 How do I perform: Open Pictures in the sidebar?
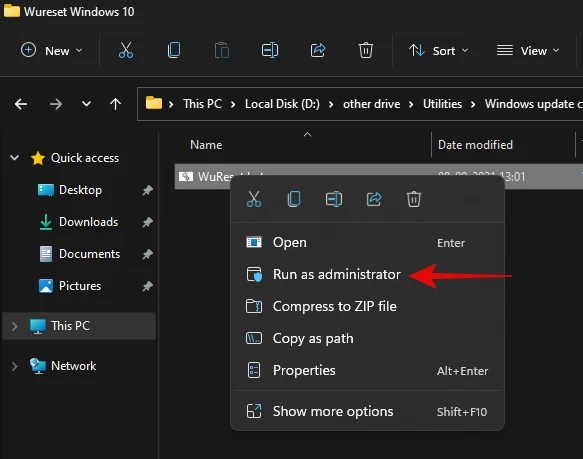pyautogui.click(x=80, y=286)
